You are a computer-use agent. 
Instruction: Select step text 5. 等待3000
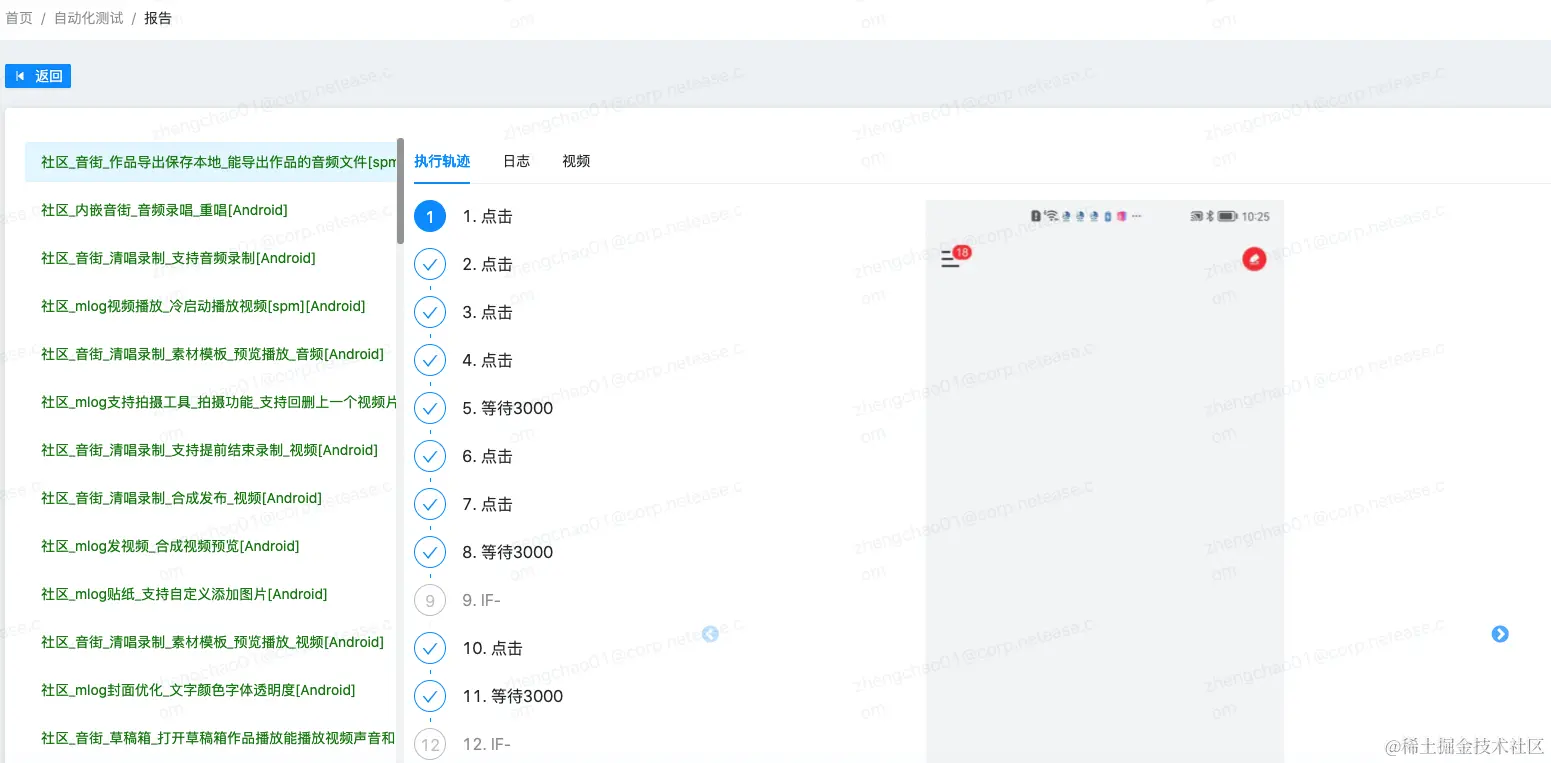point(507,408)
